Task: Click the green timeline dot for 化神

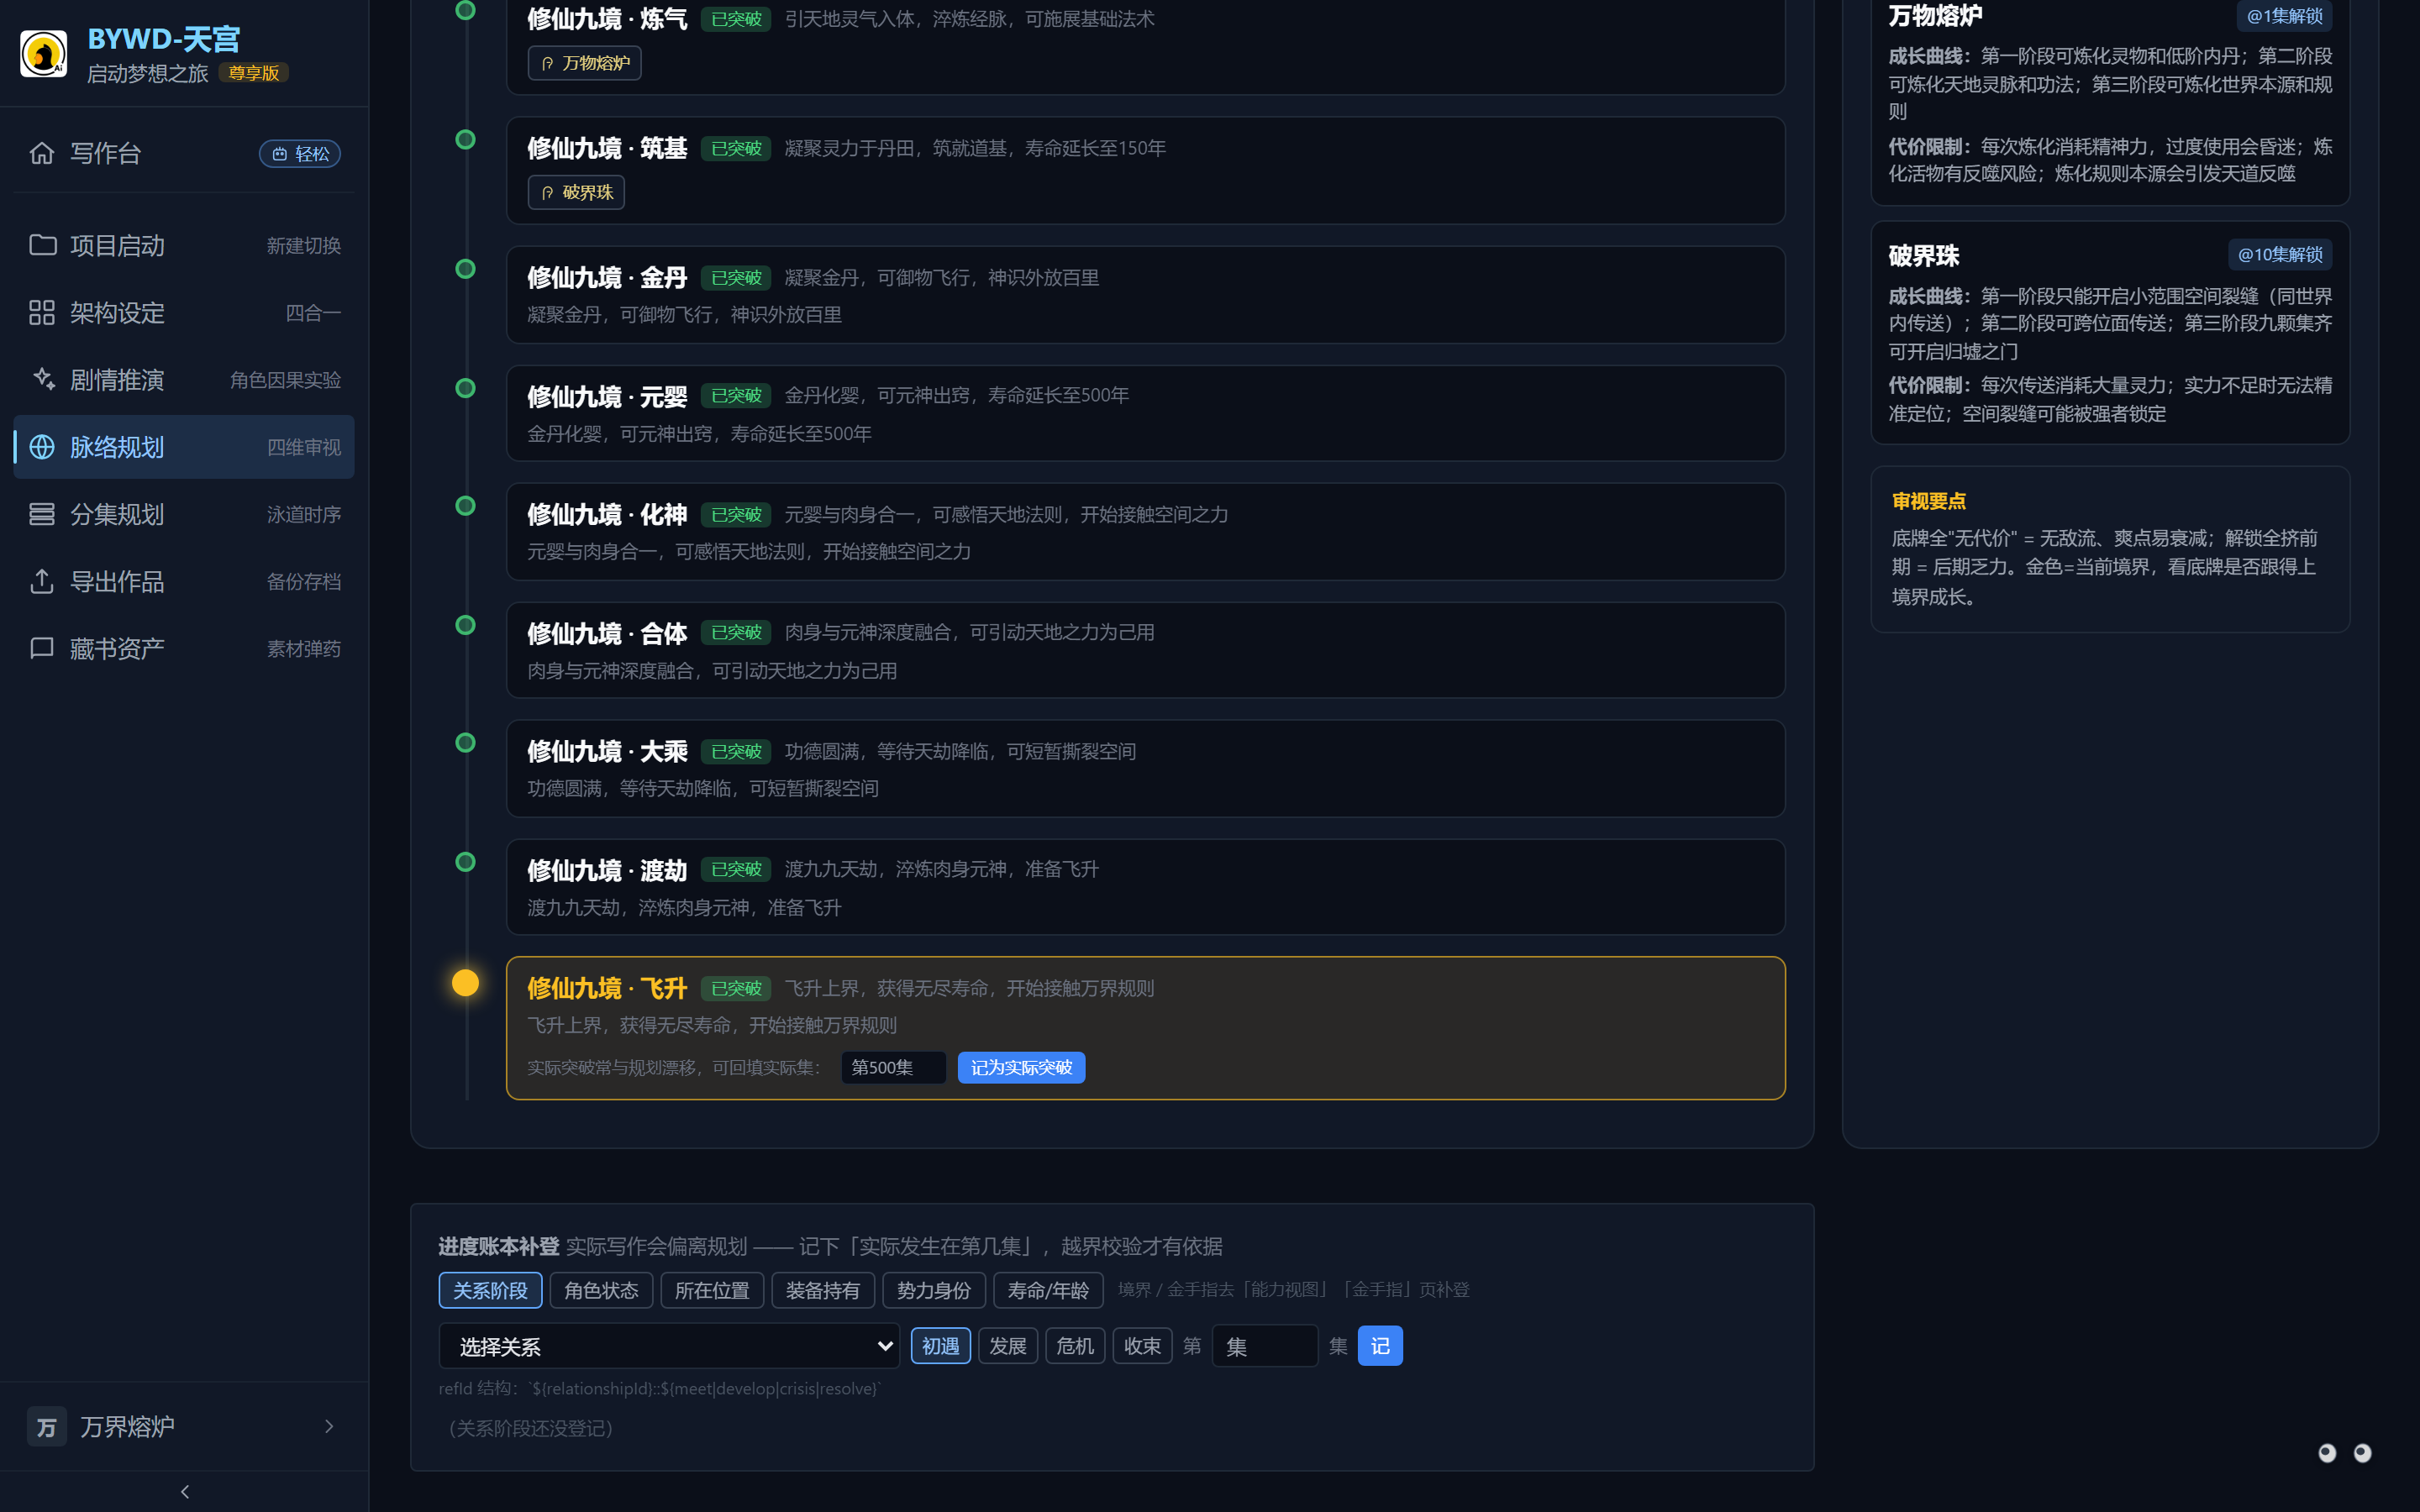Action: pyautogui.click(x=465, y=506)
